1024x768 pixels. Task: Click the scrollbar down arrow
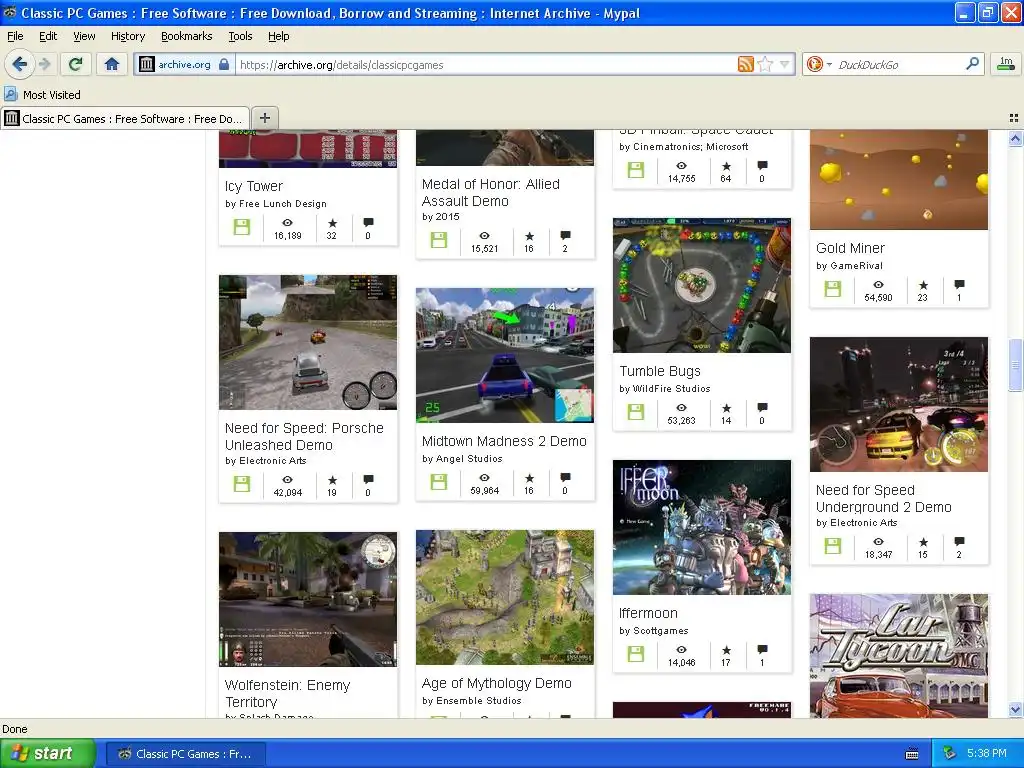pos(1015,710)
